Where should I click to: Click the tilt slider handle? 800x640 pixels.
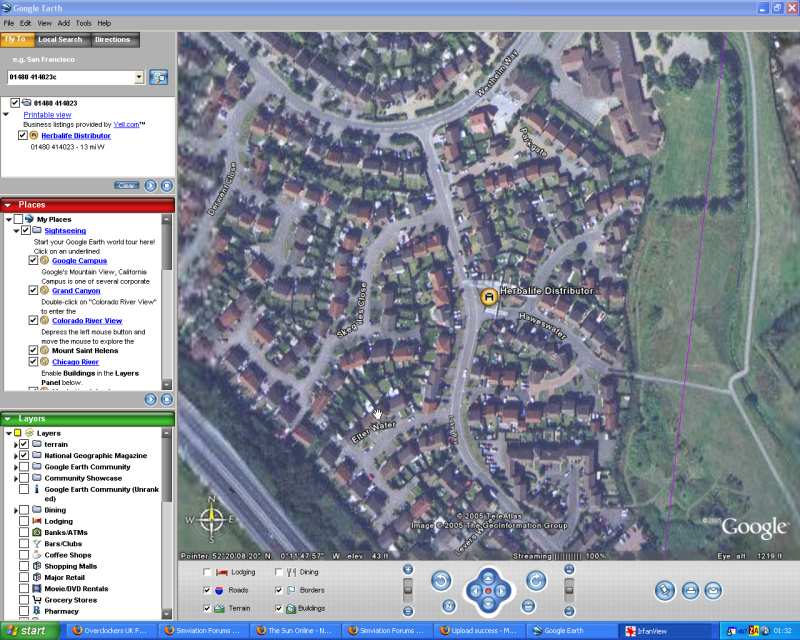click(569, 589)
